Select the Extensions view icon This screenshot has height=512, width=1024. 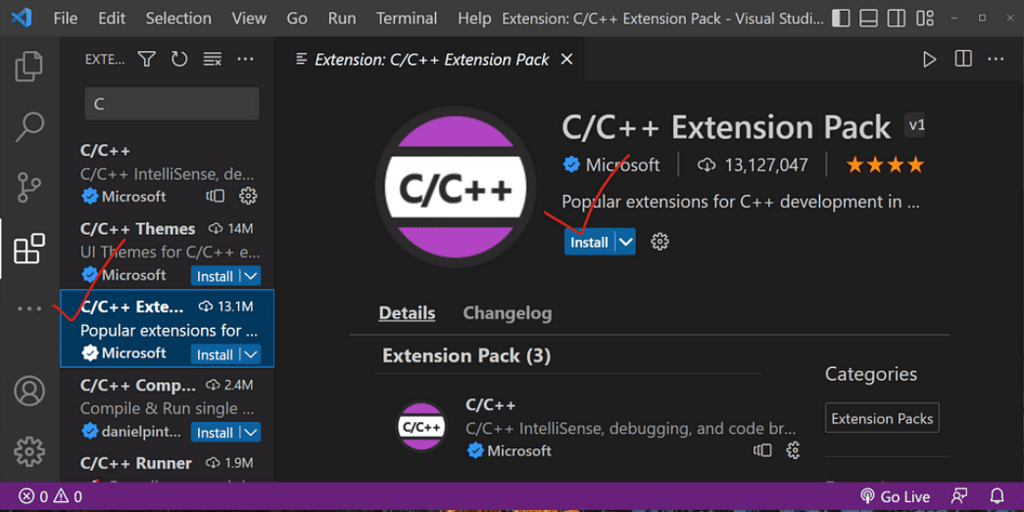[29, 248]
